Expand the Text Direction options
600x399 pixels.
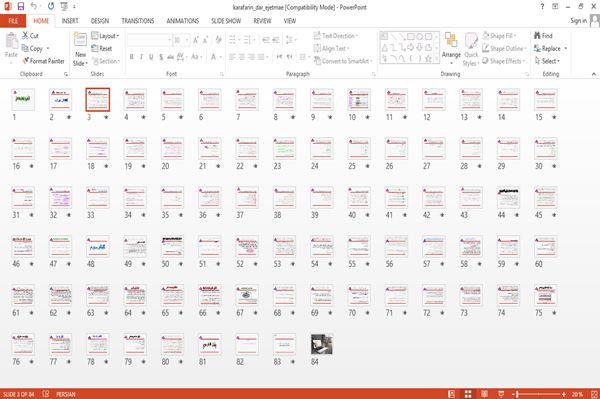tap(336, 36)
